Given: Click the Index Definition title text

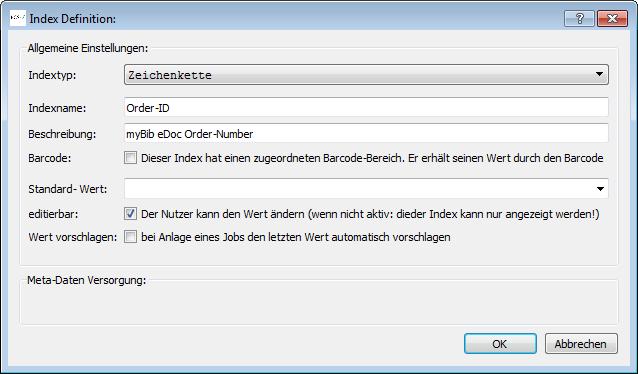Looking at the screenshot, I should (73, 19).
